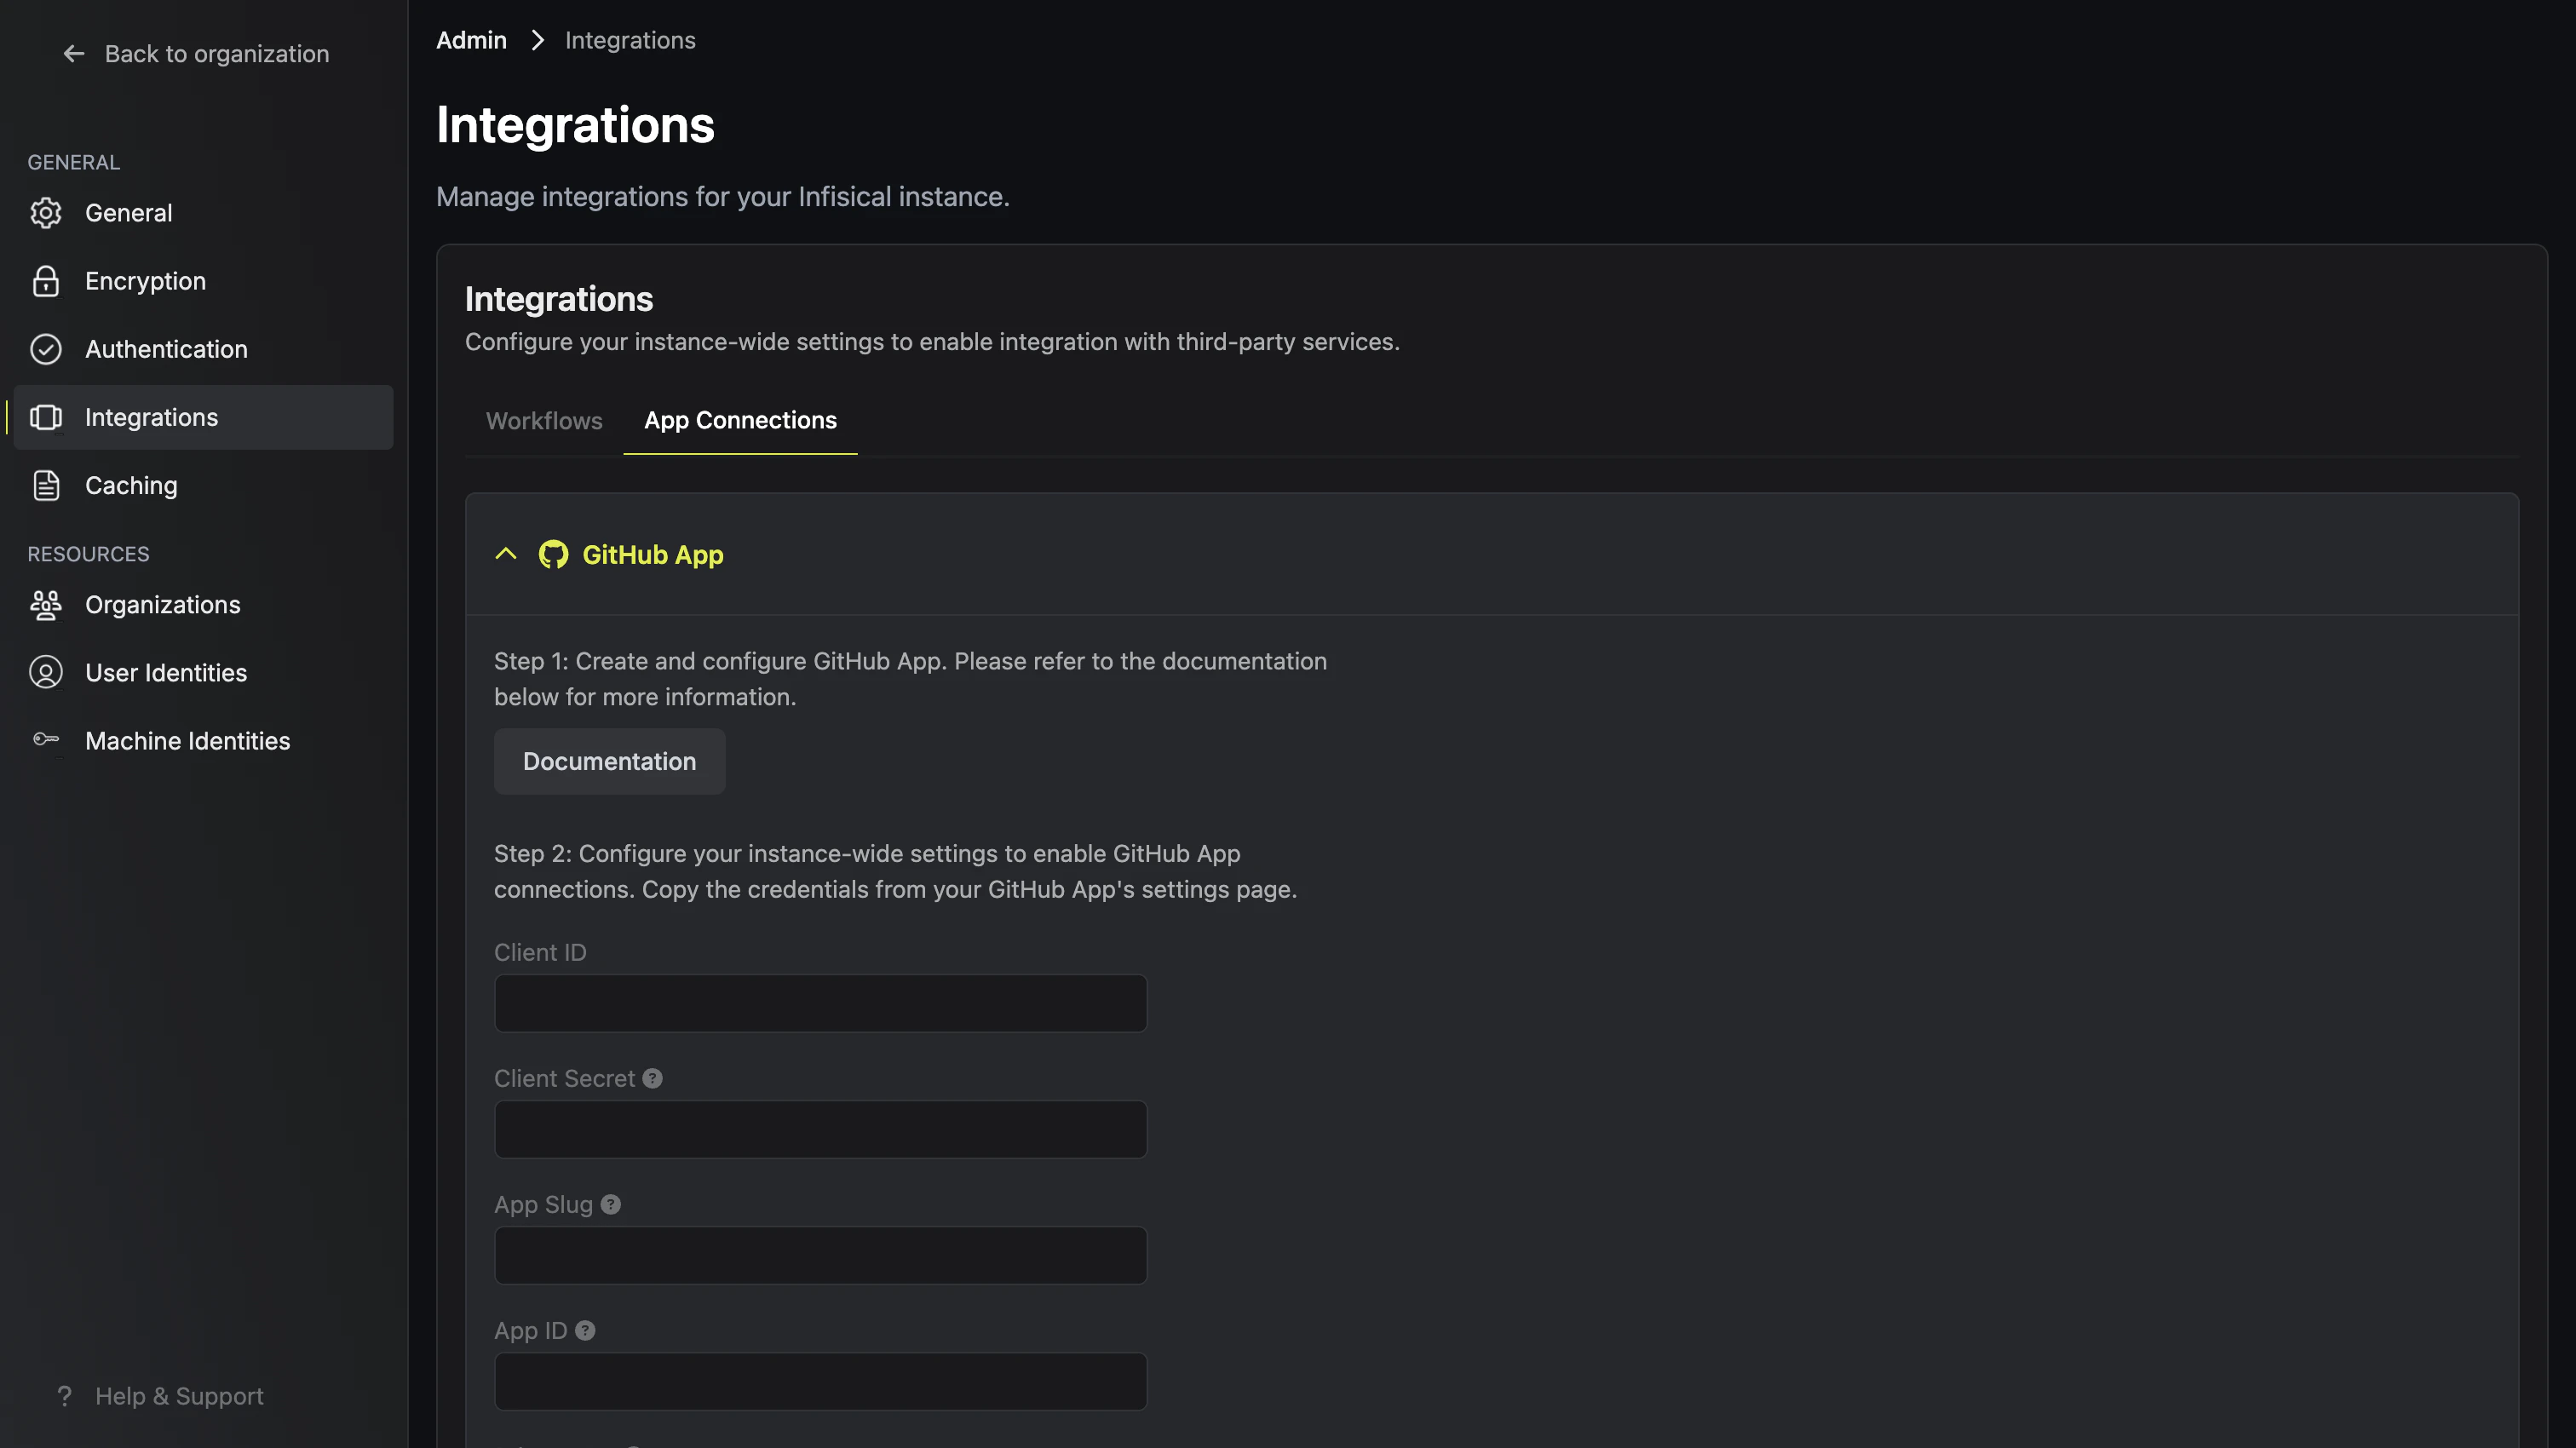Click Integrations in the breadcrumb
The height and width of the screenshot is (1448, 2576).
[x=630, y=40]
